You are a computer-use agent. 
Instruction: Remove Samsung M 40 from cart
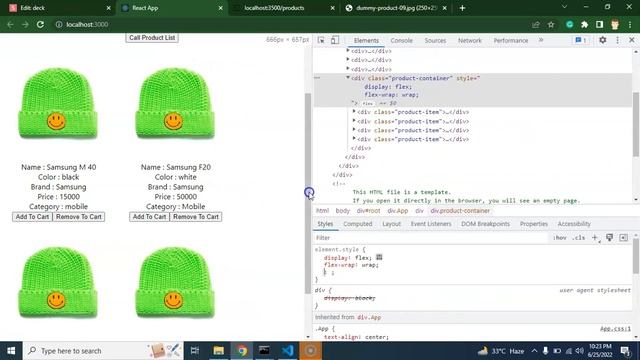pyautogui.click(x=79, y=217)
